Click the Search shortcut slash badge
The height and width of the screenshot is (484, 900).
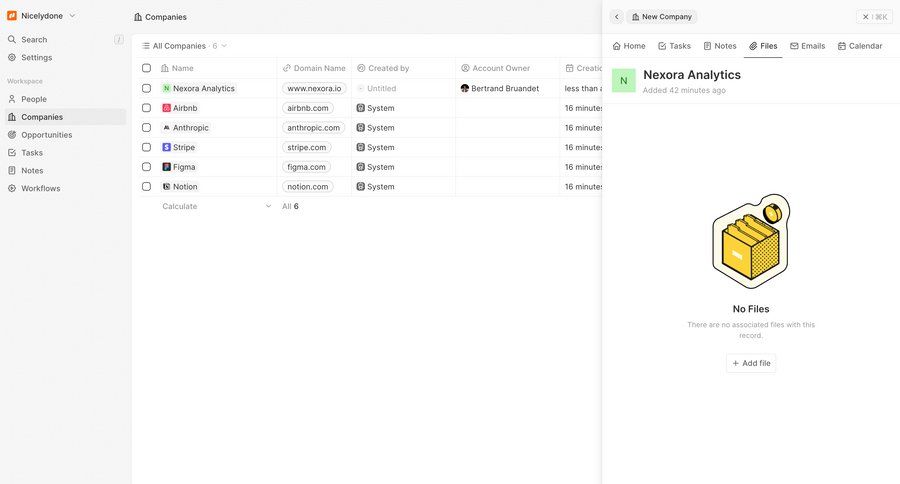tap(119, 40)
